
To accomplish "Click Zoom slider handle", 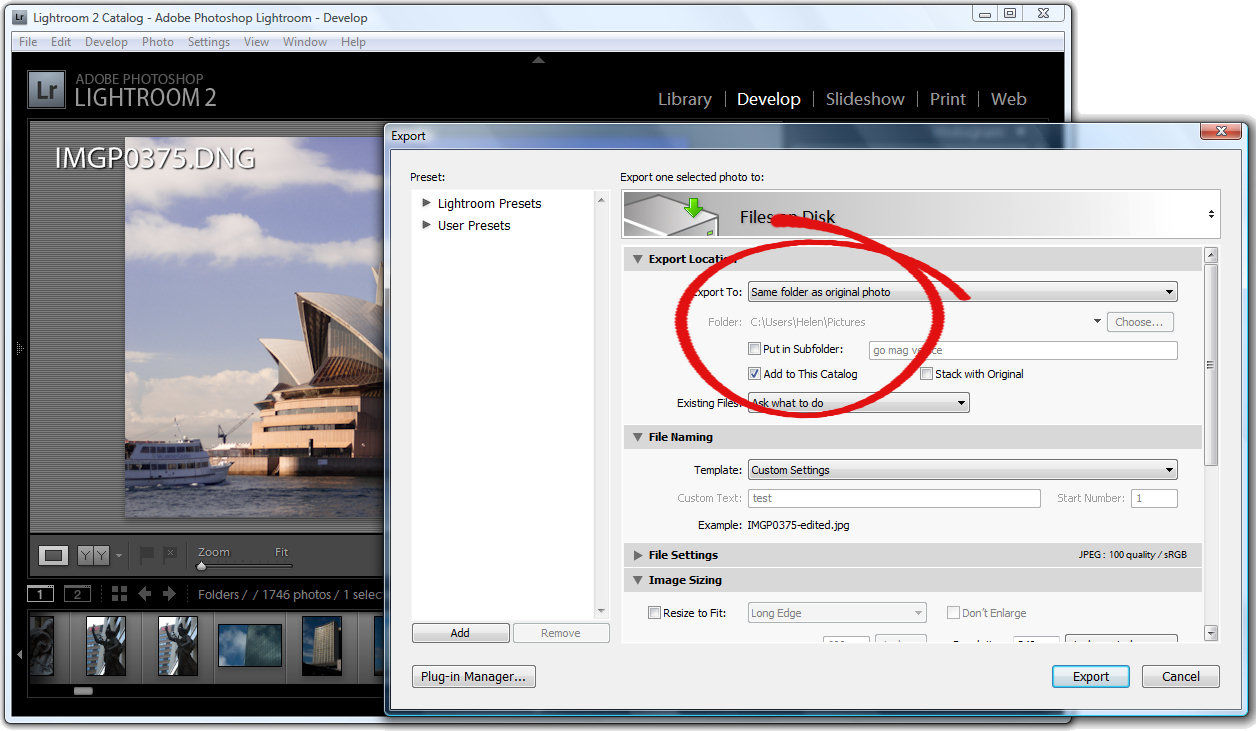I will (201, 566).
